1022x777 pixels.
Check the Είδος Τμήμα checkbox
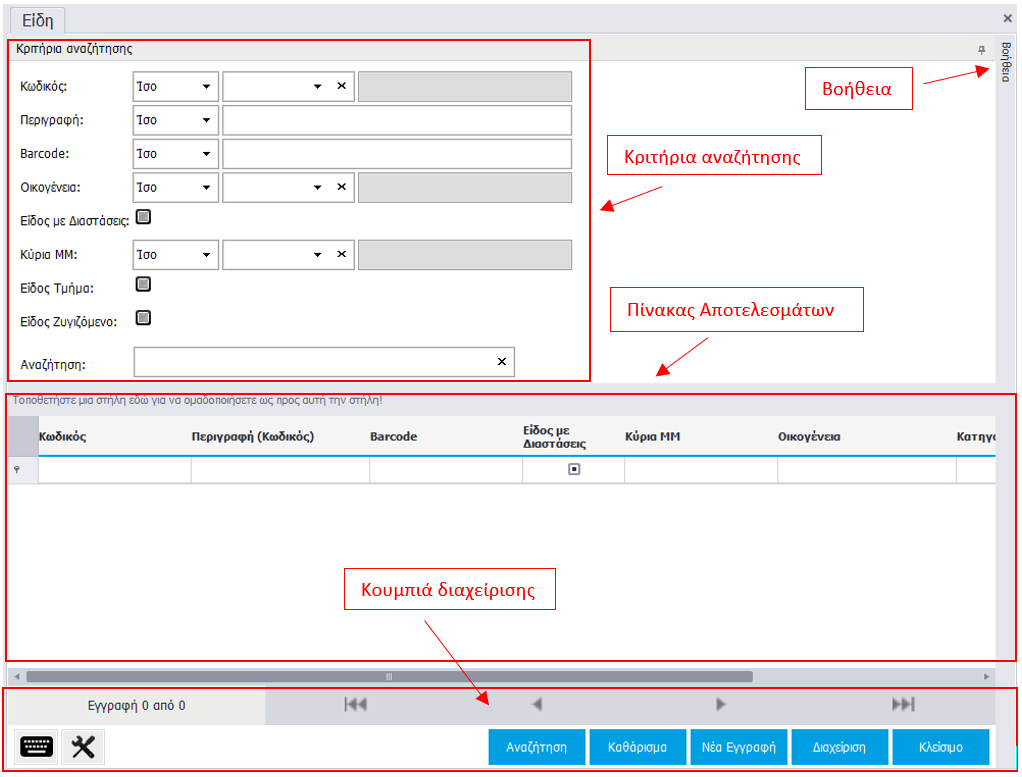pyautogui.click(x=143, y=285)
